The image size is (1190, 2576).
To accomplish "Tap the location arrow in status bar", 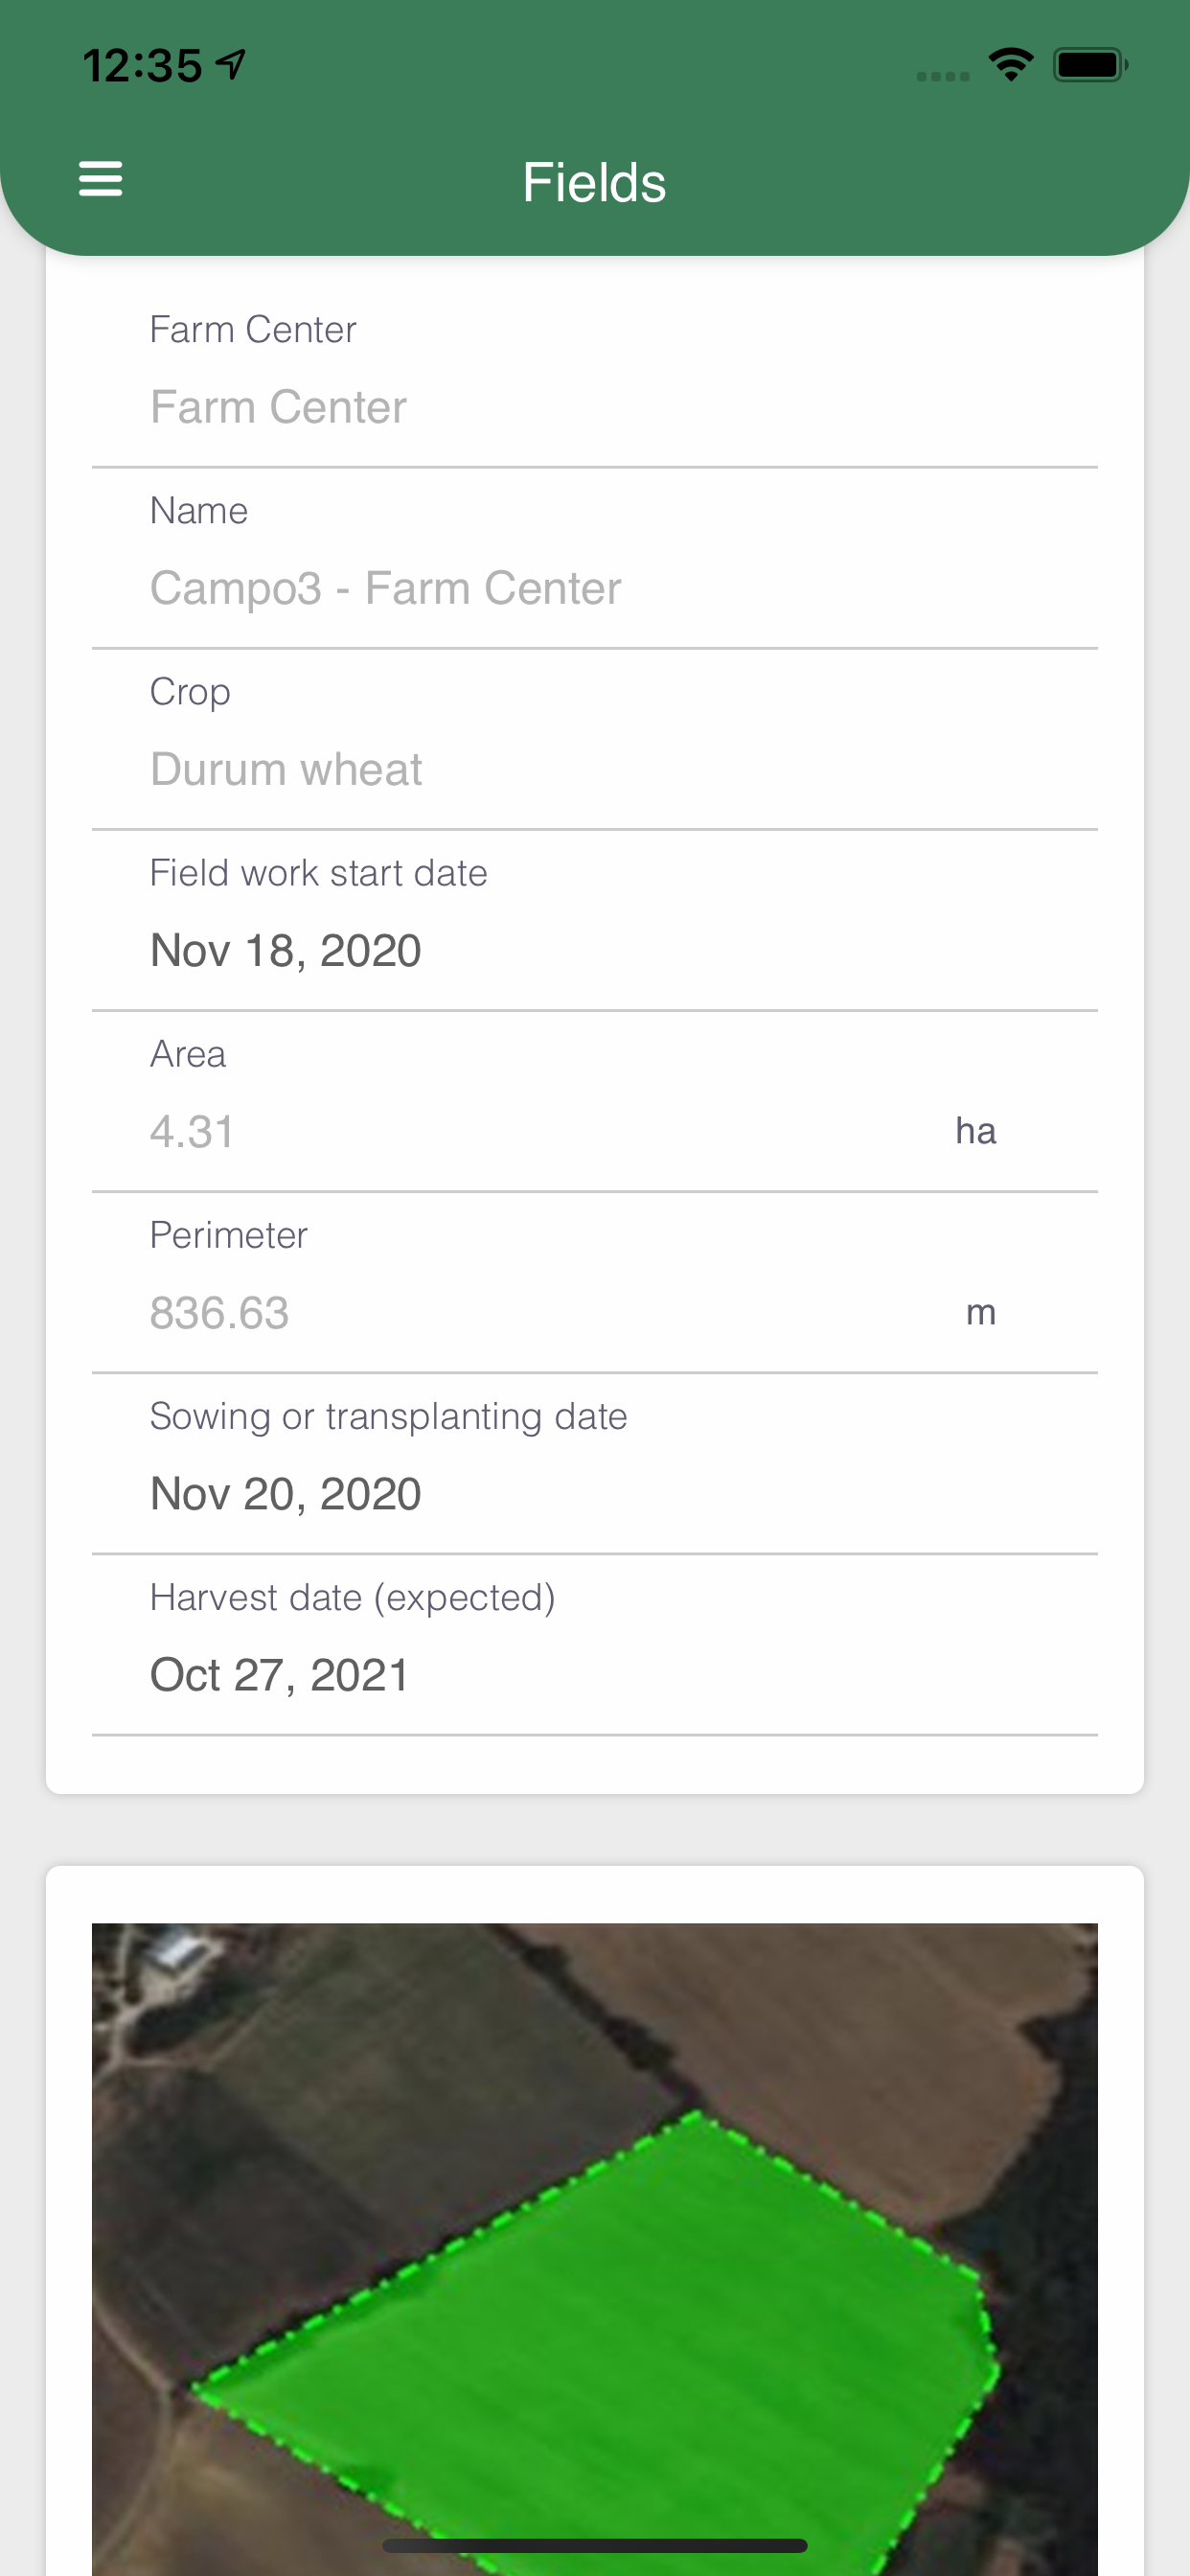I will (x=232, y=65).
